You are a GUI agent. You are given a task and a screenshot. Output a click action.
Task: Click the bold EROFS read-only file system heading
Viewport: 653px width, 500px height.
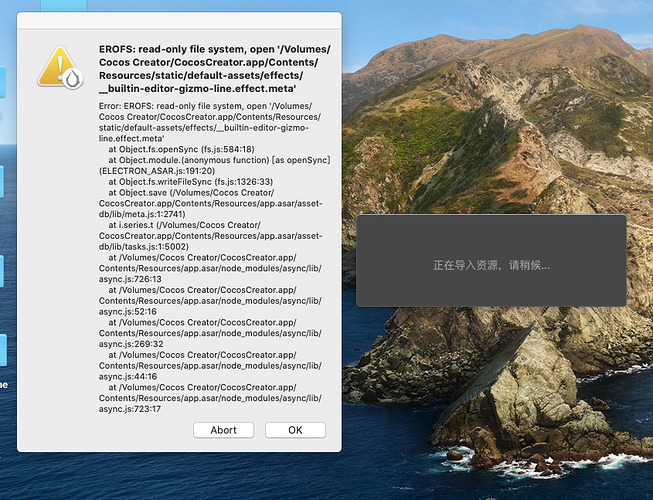point(214,69)
